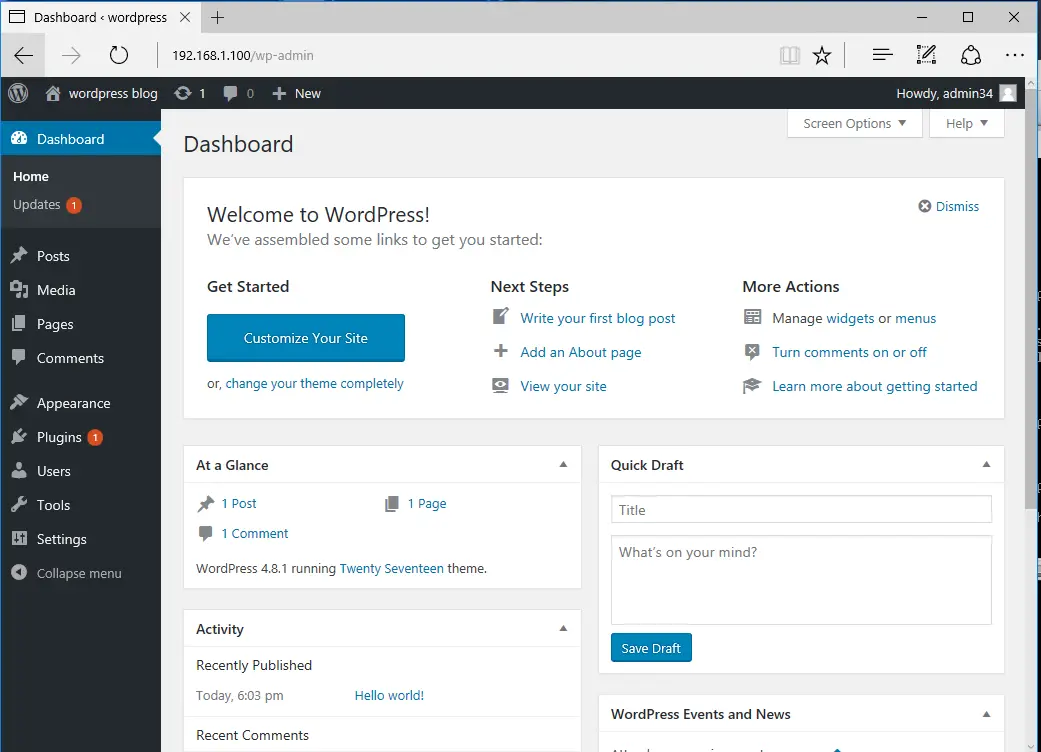Click the WordPress logo in admin bar

click(x=18, y=93)
